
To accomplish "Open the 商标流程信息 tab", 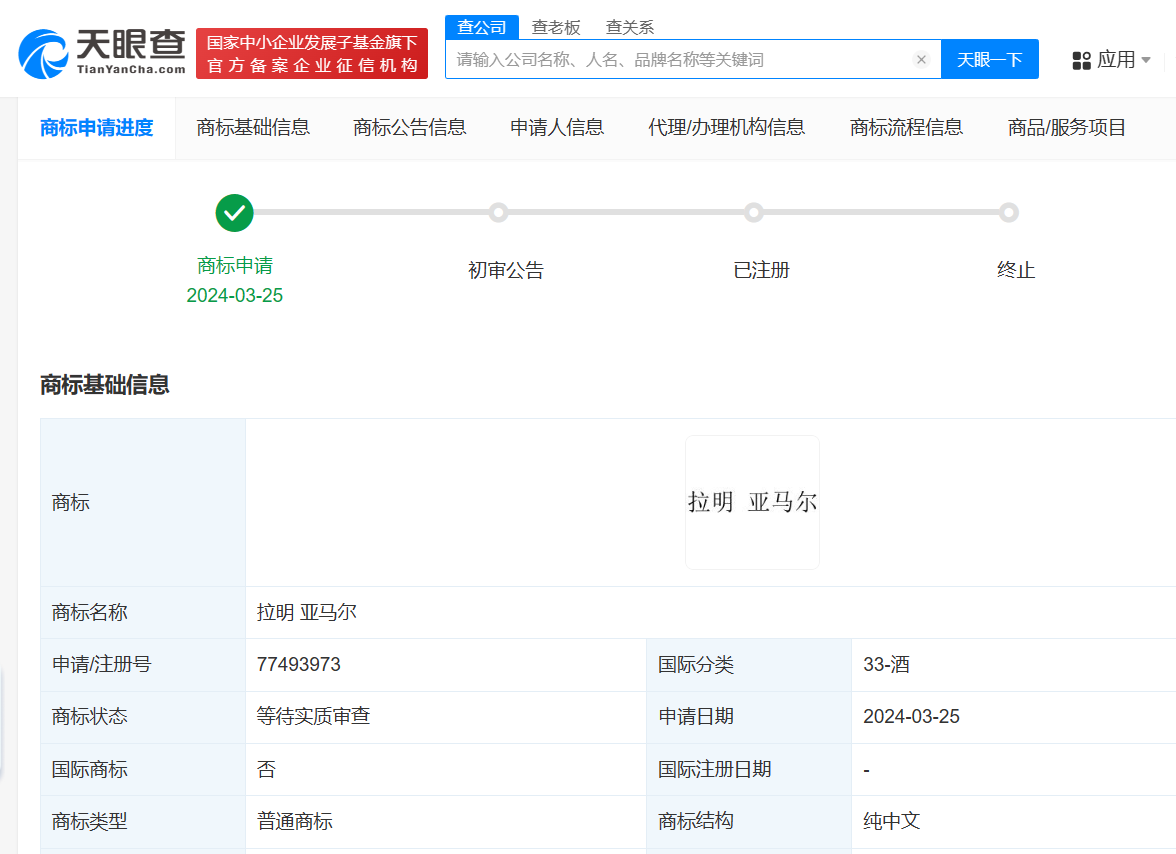I will pyautogui.click(x=906, y=127).
